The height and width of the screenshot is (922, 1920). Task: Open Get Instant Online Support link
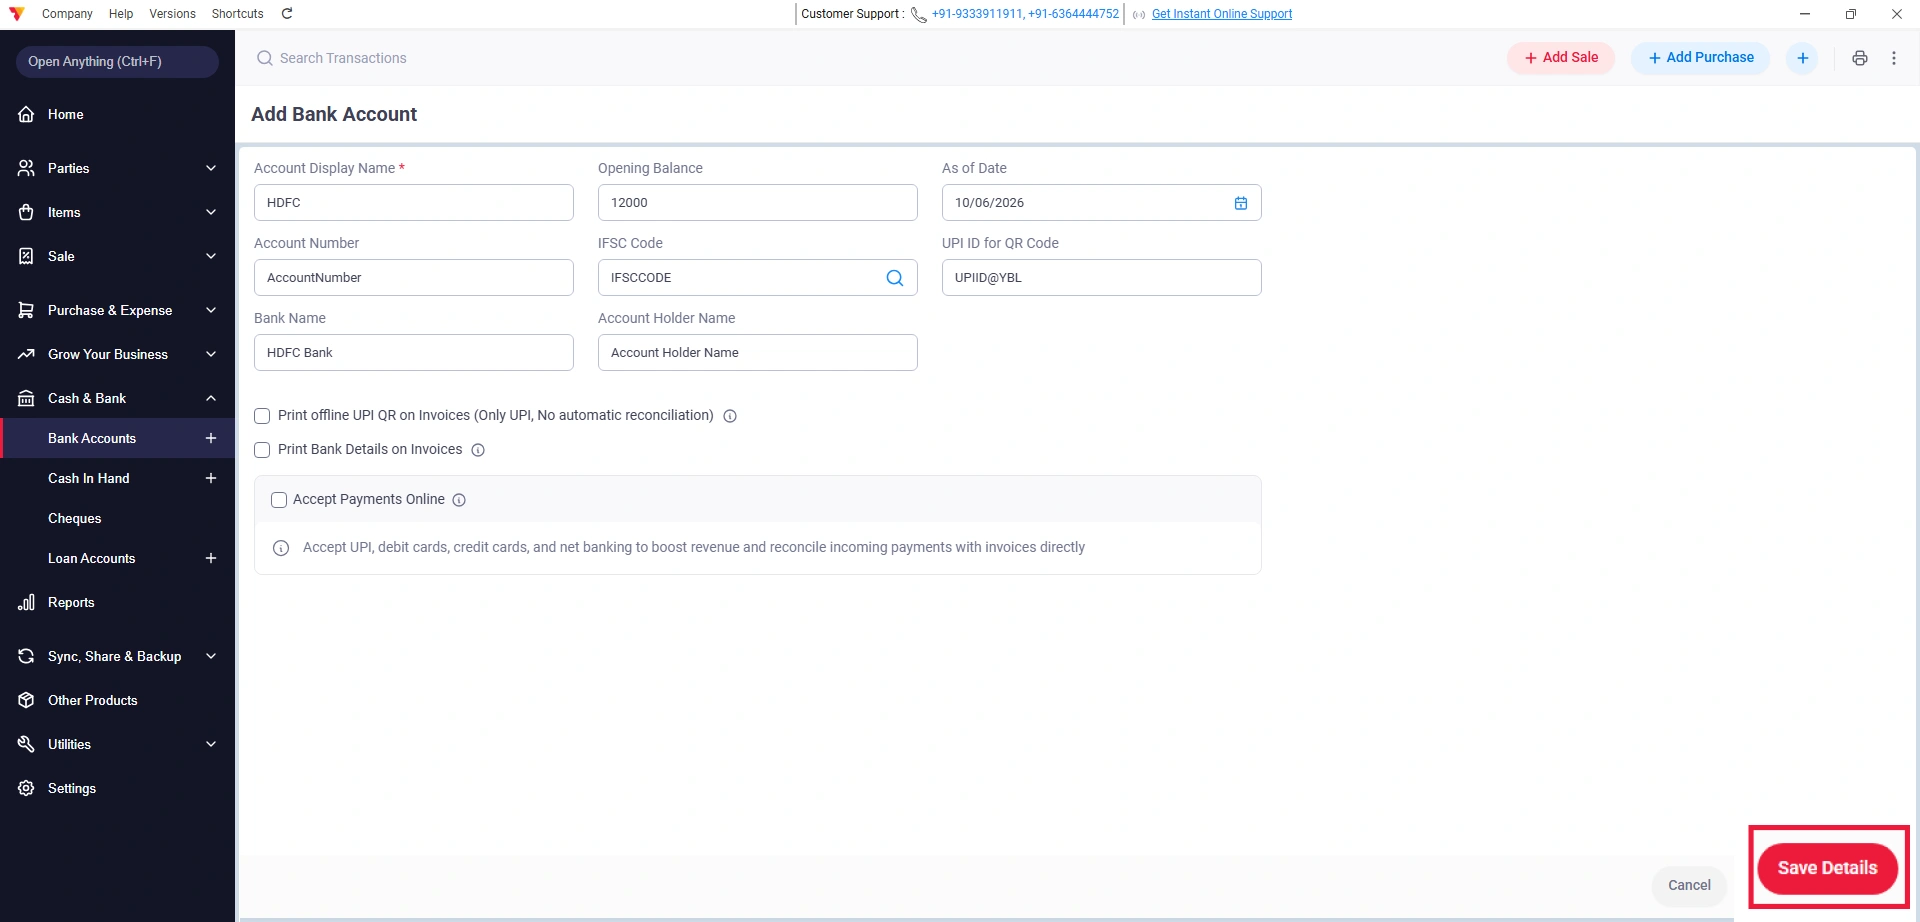point(1222,14)
